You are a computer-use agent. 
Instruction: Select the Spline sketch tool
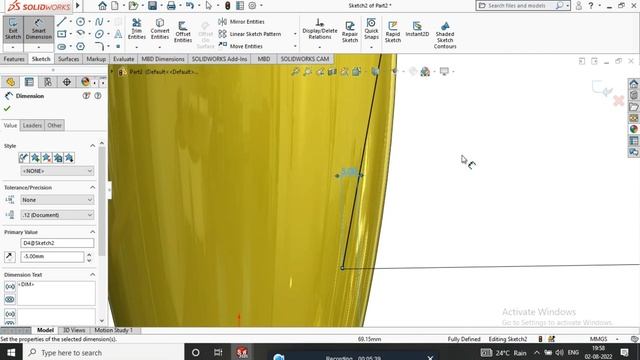tap(99, 22)
